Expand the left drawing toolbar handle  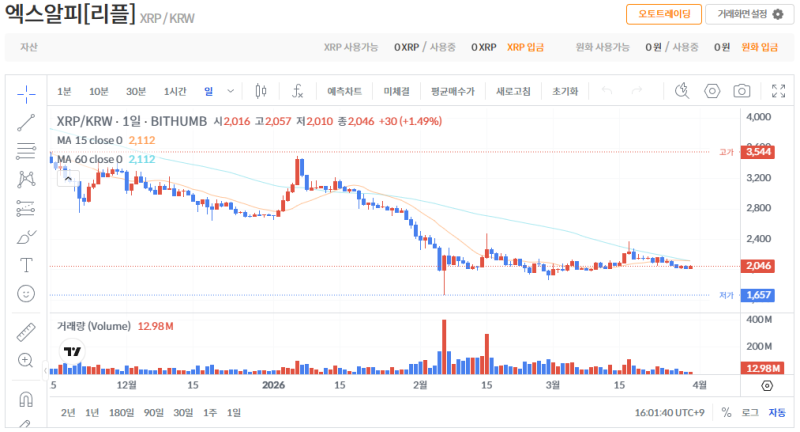[x=45, y=370]
